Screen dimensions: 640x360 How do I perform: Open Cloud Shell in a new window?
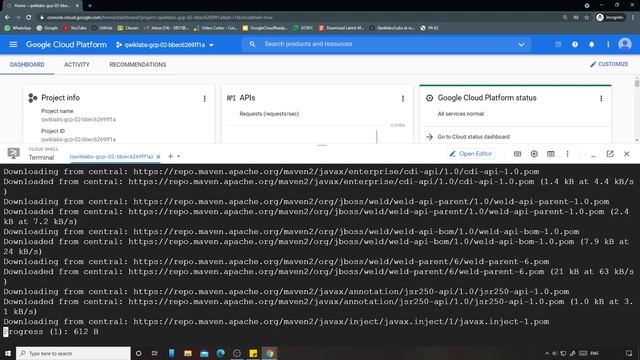[x=610, y=154]
